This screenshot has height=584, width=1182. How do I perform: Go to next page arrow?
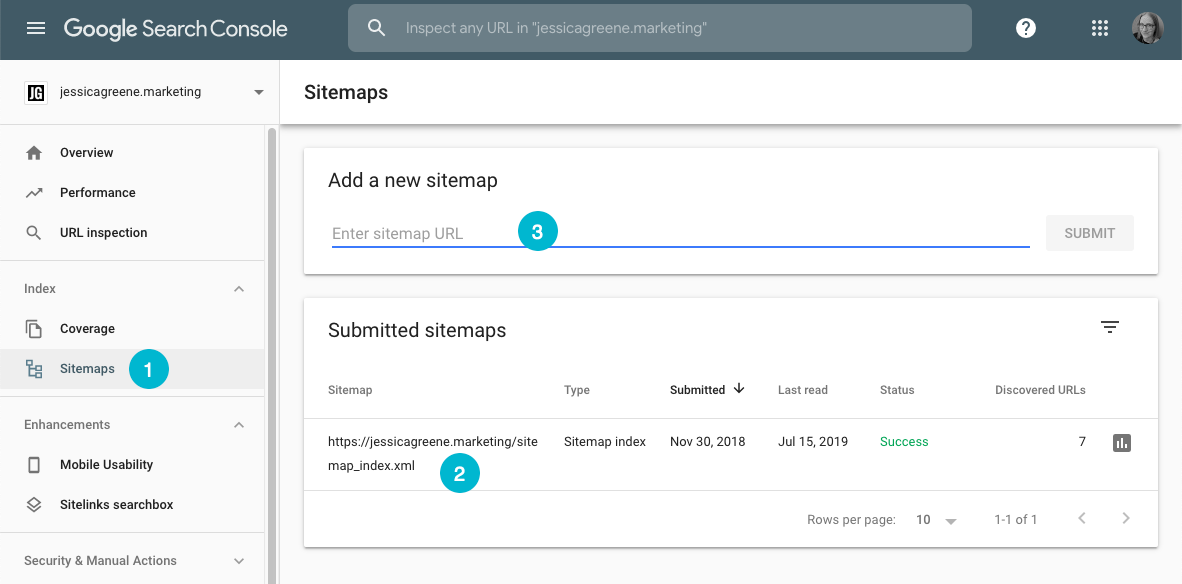[x=1126, y=519]
